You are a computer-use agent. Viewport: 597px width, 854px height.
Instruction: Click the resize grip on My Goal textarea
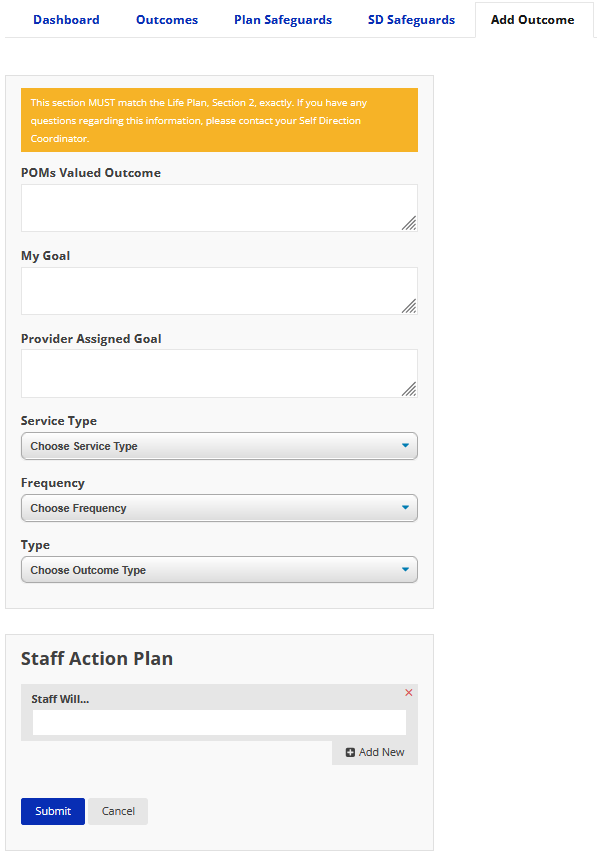tap(409, 306)
